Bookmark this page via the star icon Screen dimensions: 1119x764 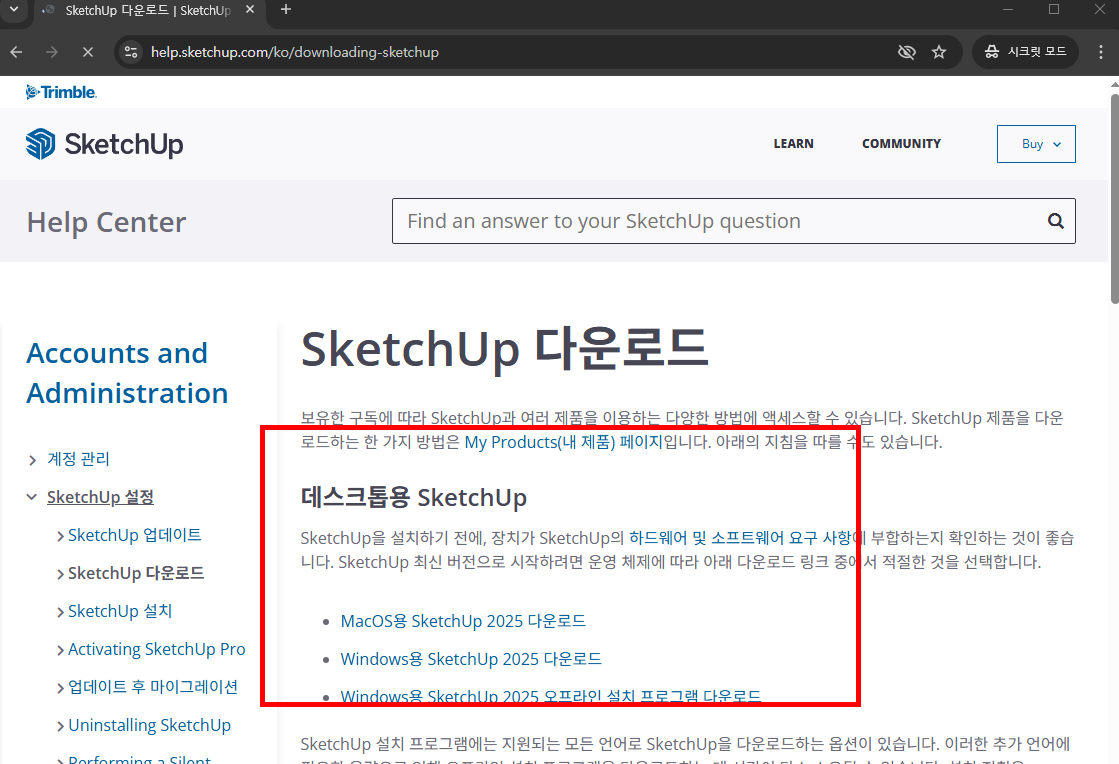pos(938,51)
